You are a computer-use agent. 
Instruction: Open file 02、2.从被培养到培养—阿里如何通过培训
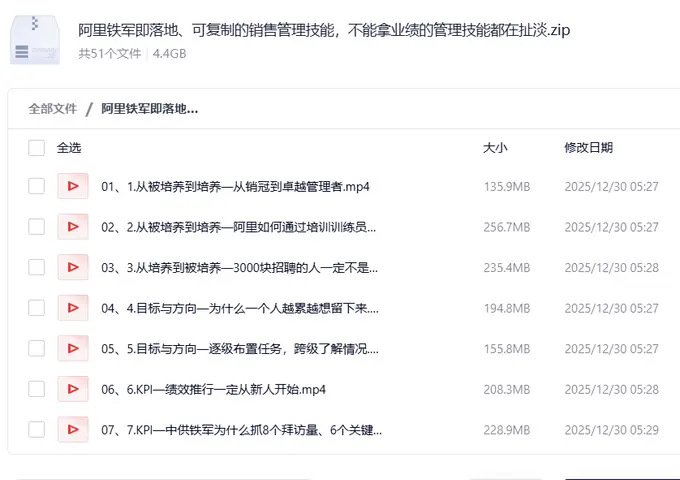pyautogui.click(x=239, y=227)
